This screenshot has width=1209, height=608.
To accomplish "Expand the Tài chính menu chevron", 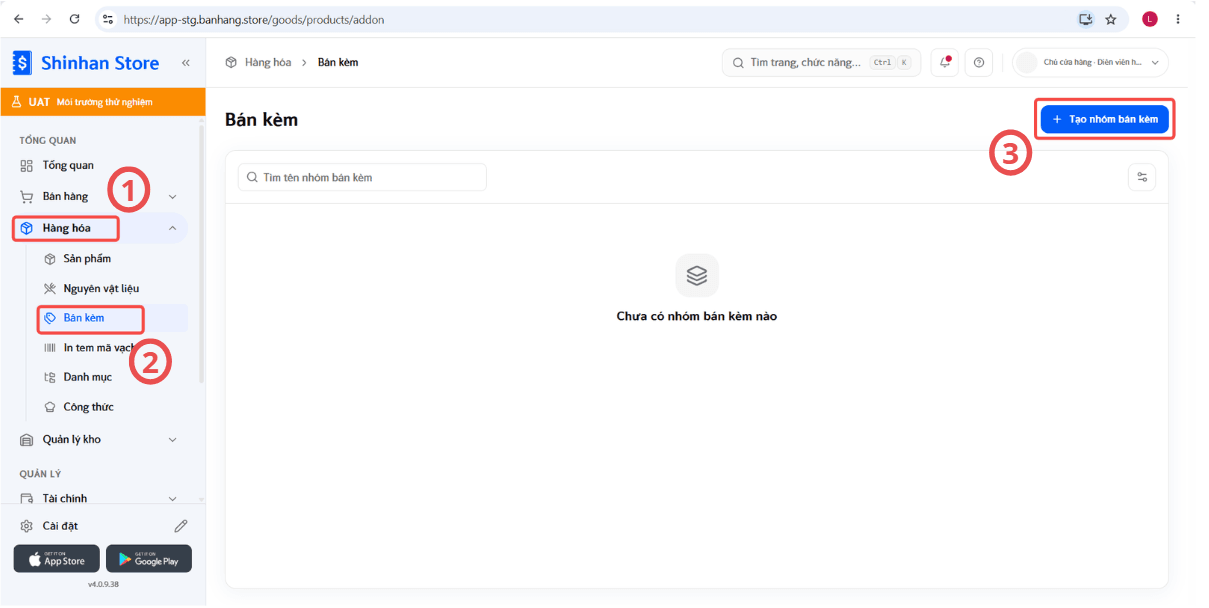I will point(172,498).
